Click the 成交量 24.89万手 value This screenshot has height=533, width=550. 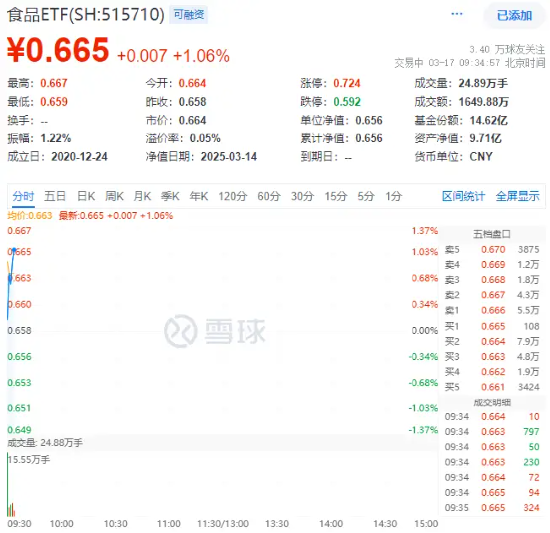(483, 83)
